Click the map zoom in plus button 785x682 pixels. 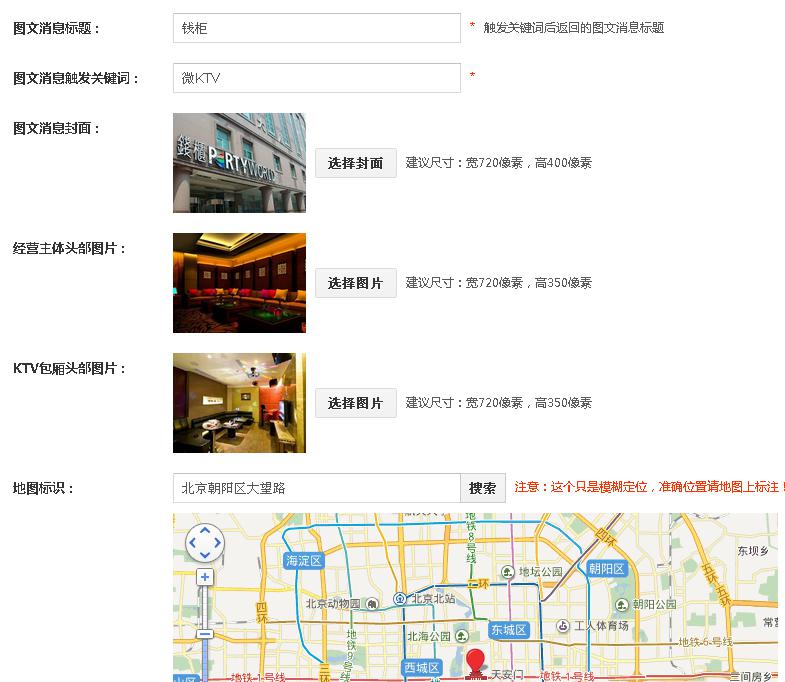click(x=205, y=577)
